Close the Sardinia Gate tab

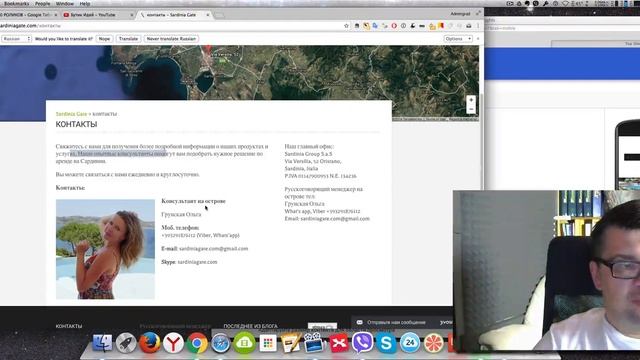[208, 15]
